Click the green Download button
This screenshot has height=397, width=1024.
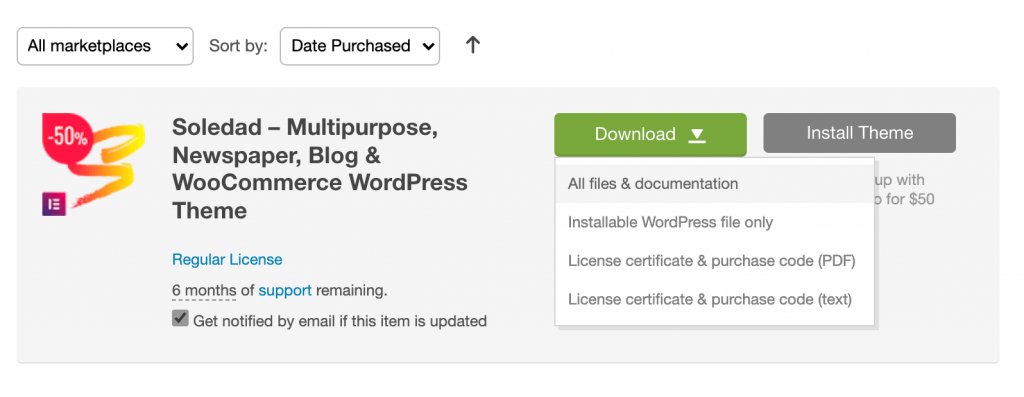pos(650,135)
